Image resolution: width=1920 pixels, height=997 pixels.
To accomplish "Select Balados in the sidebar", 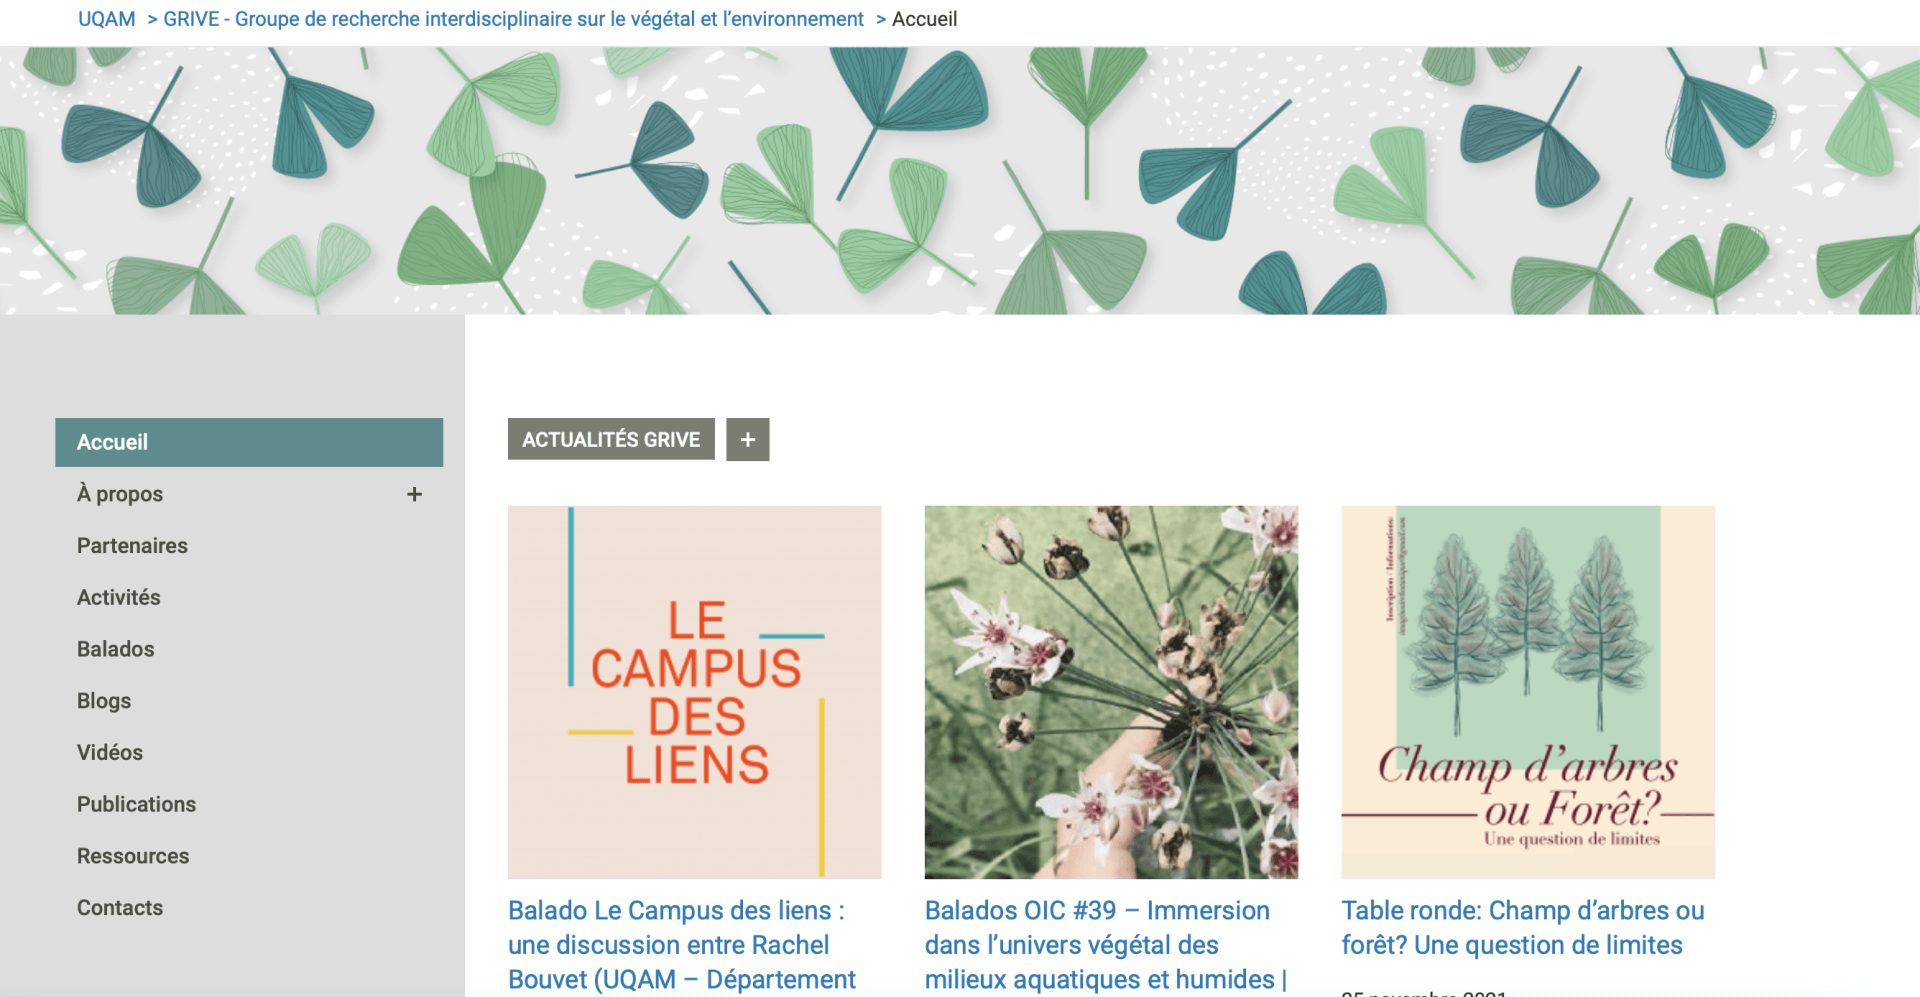I will pyautogui.click(x=116, y=649).
